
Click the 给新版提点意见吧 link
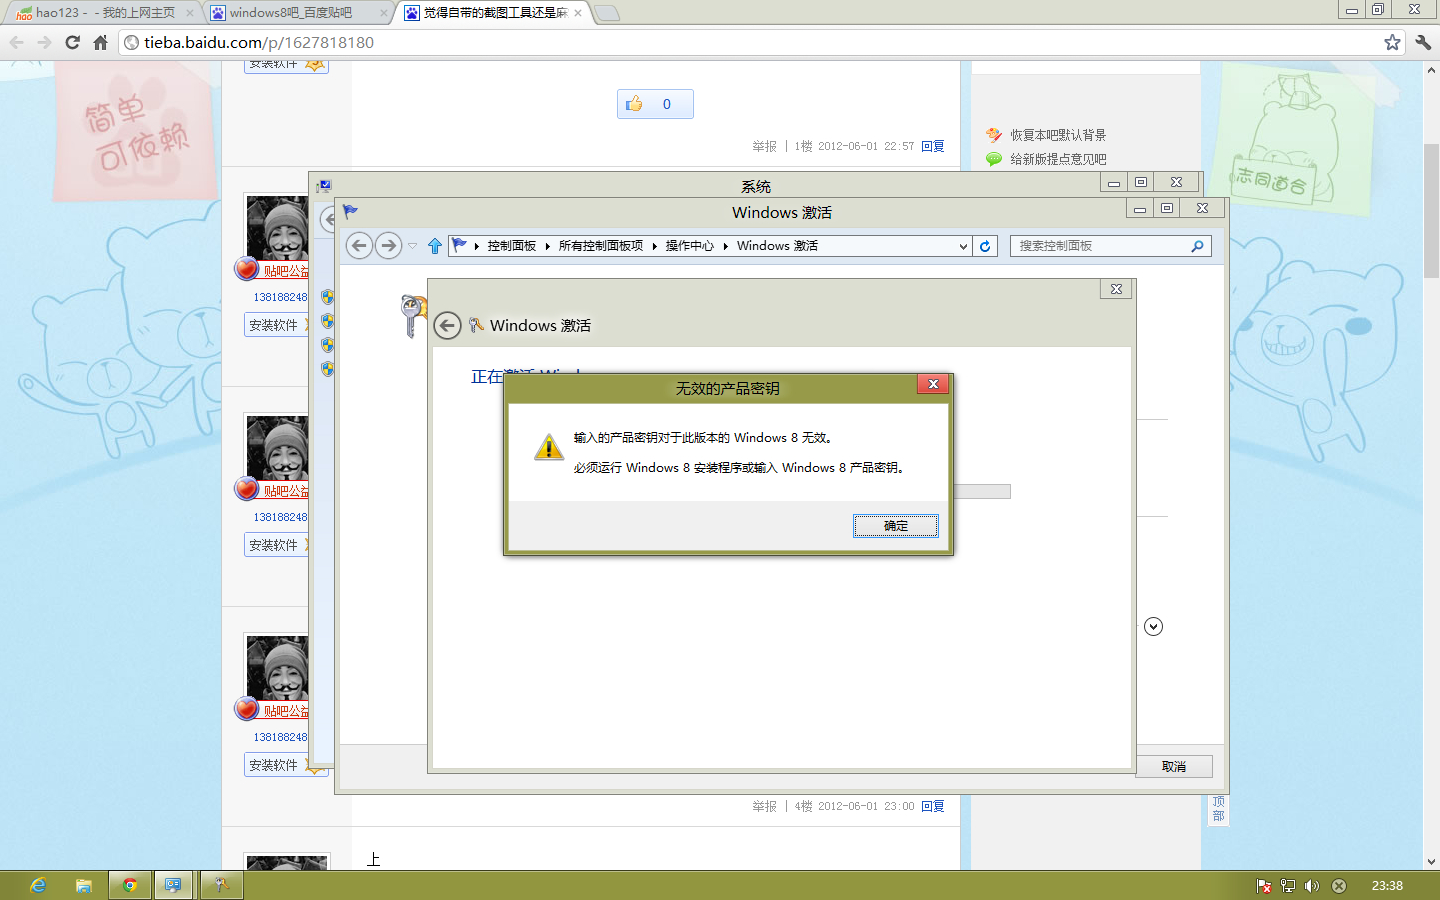(x=1058, y=159)
